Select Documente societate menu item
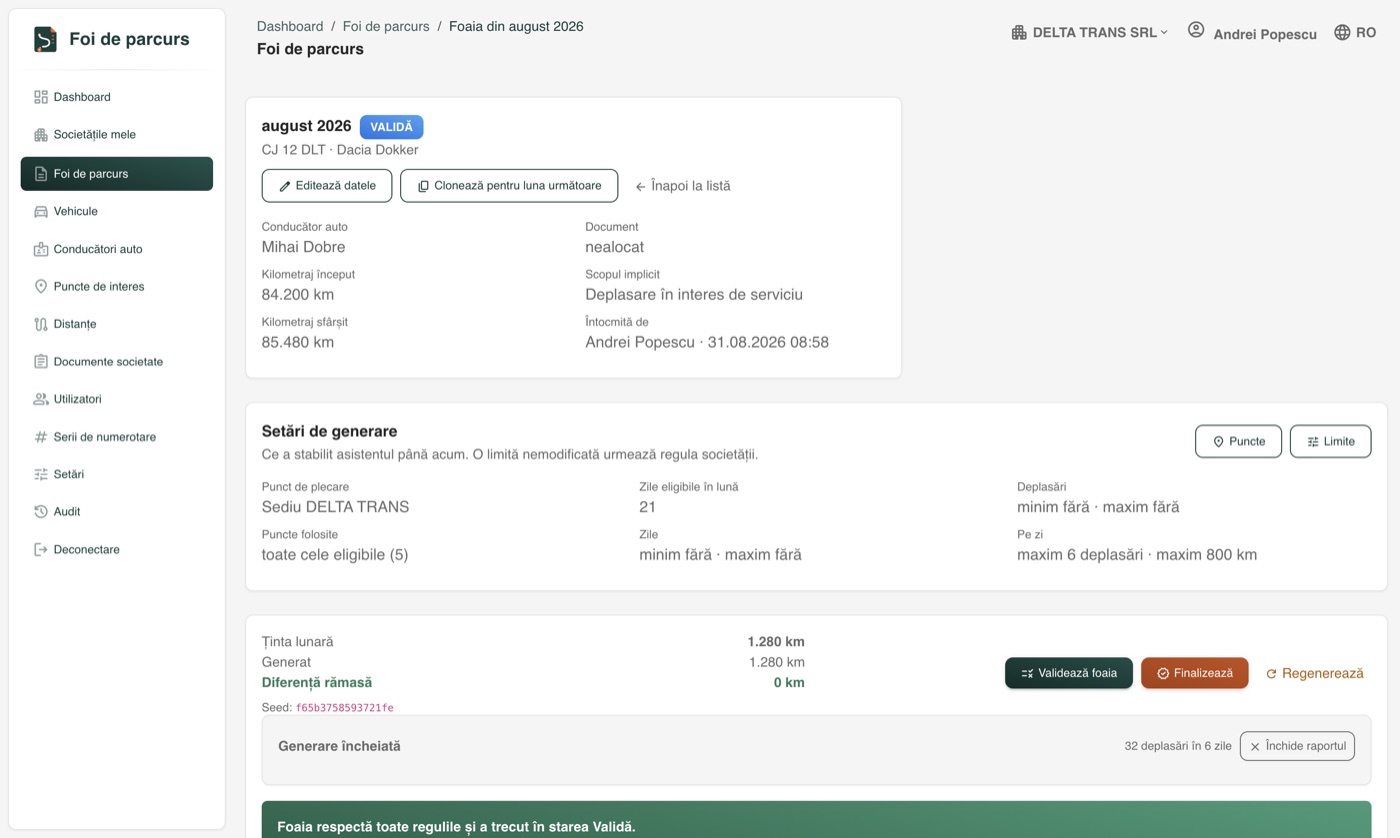The height and width of the screenshot is (838, 1400). (117, 362)
